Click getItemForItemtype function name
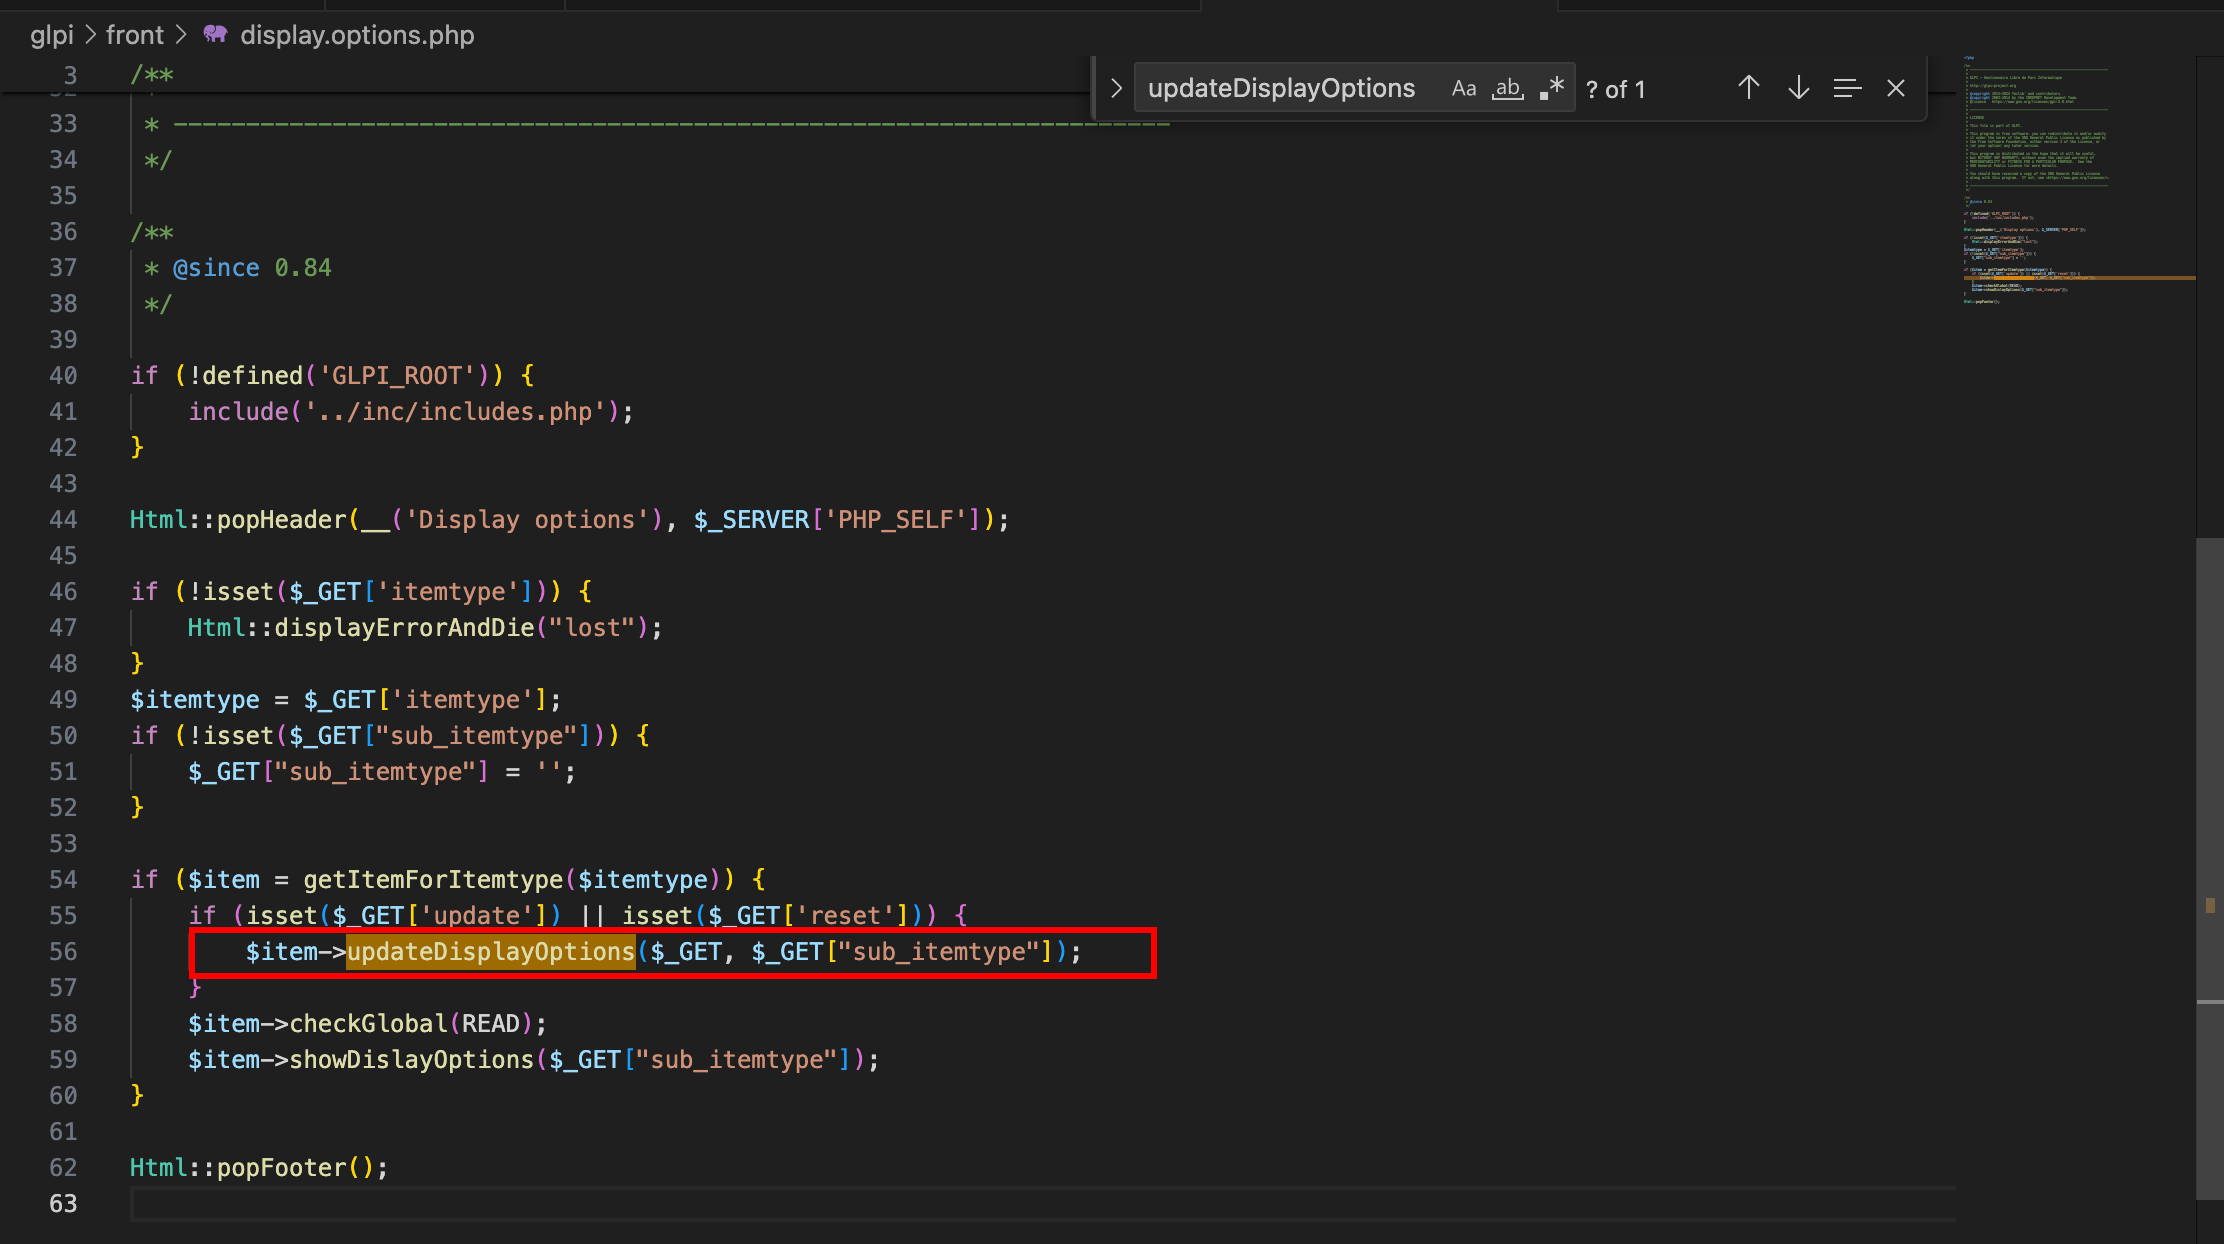The height and width of the screenshot is (1244, 2224). (433, 880)
